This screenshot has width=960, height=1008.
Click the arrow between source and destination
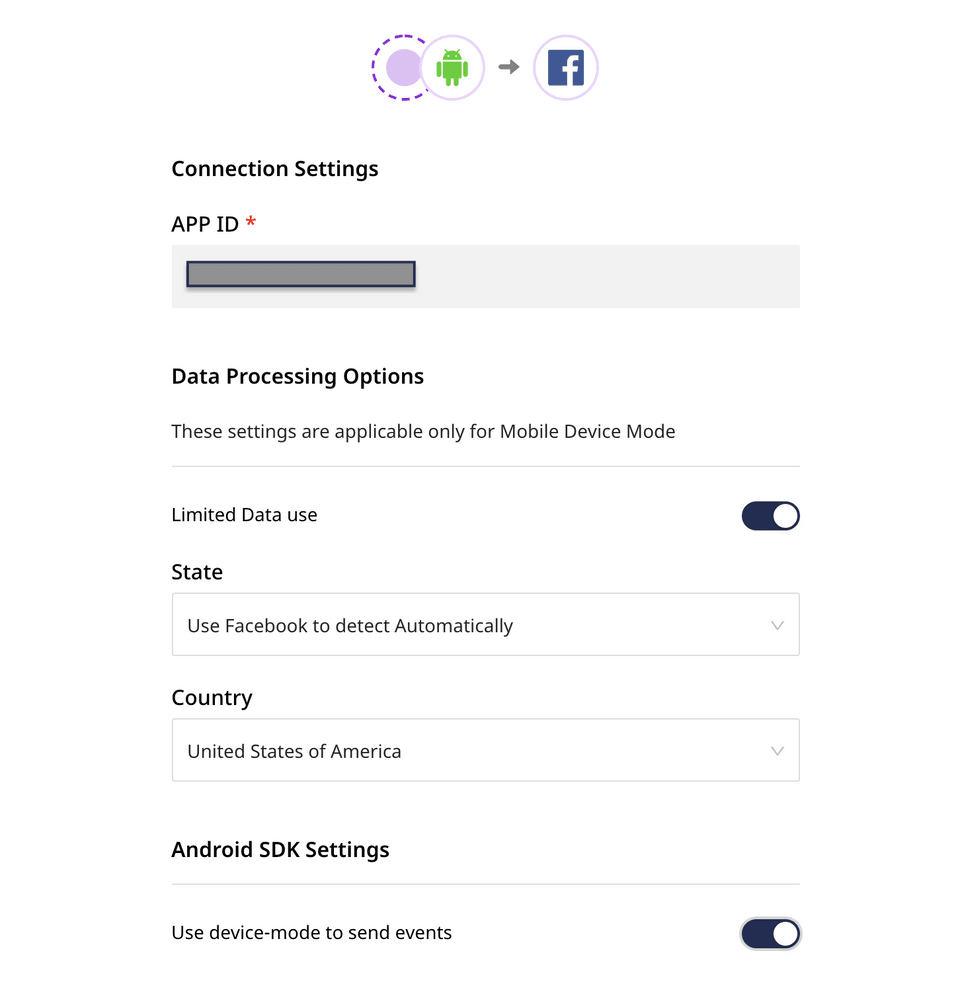pyautogui.click(x=509, y=67)
